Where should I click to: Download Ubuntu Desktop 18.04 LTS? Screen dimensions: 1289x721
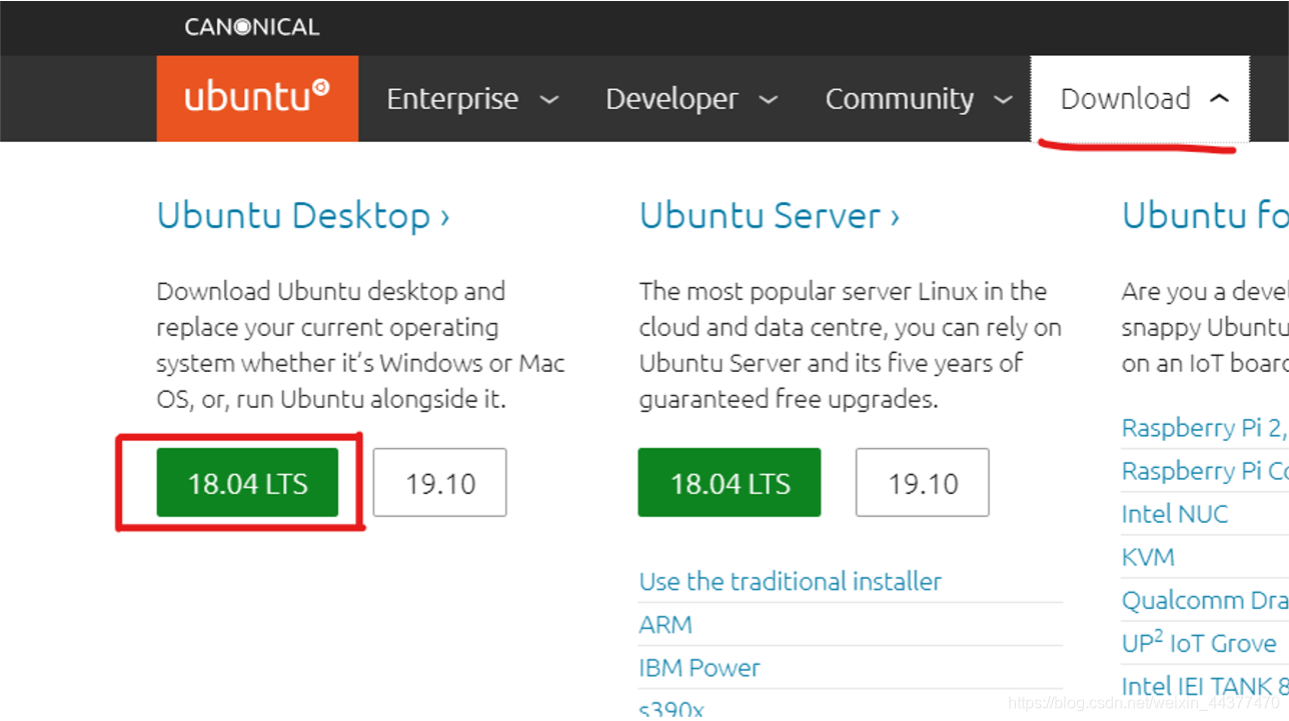[x=247, y=483]
